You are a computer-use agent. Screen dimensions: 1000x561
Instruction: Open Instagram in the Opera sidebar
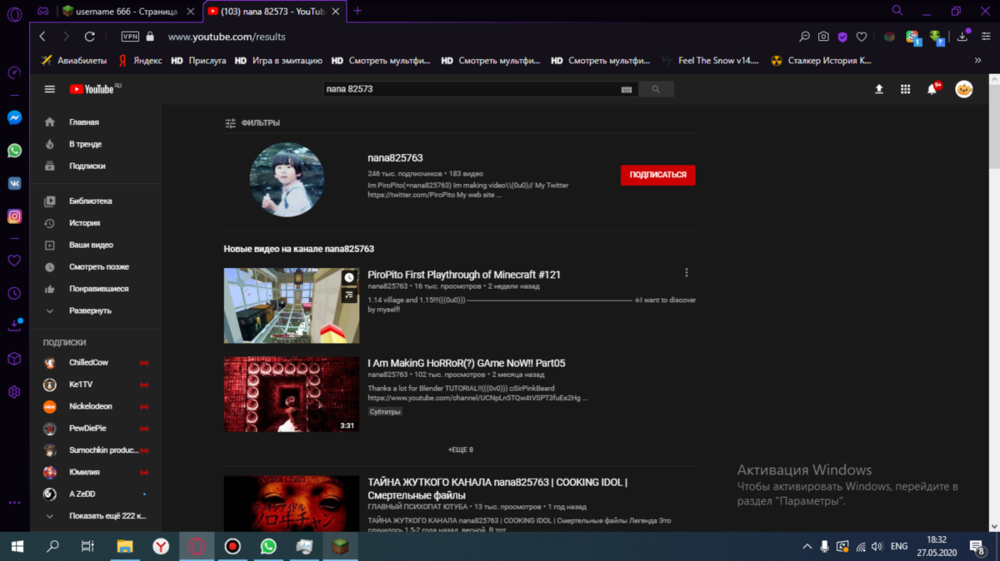point(14,217)
